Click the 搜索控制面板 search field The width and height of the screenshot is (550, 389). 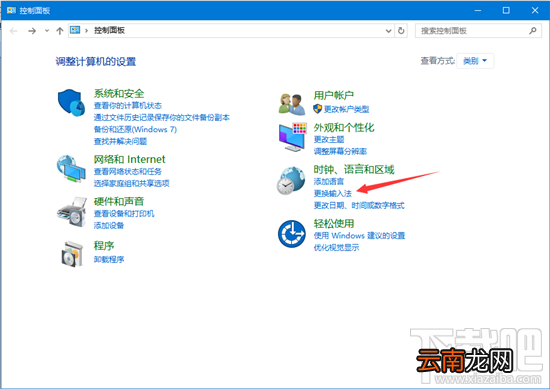[478, 31]
